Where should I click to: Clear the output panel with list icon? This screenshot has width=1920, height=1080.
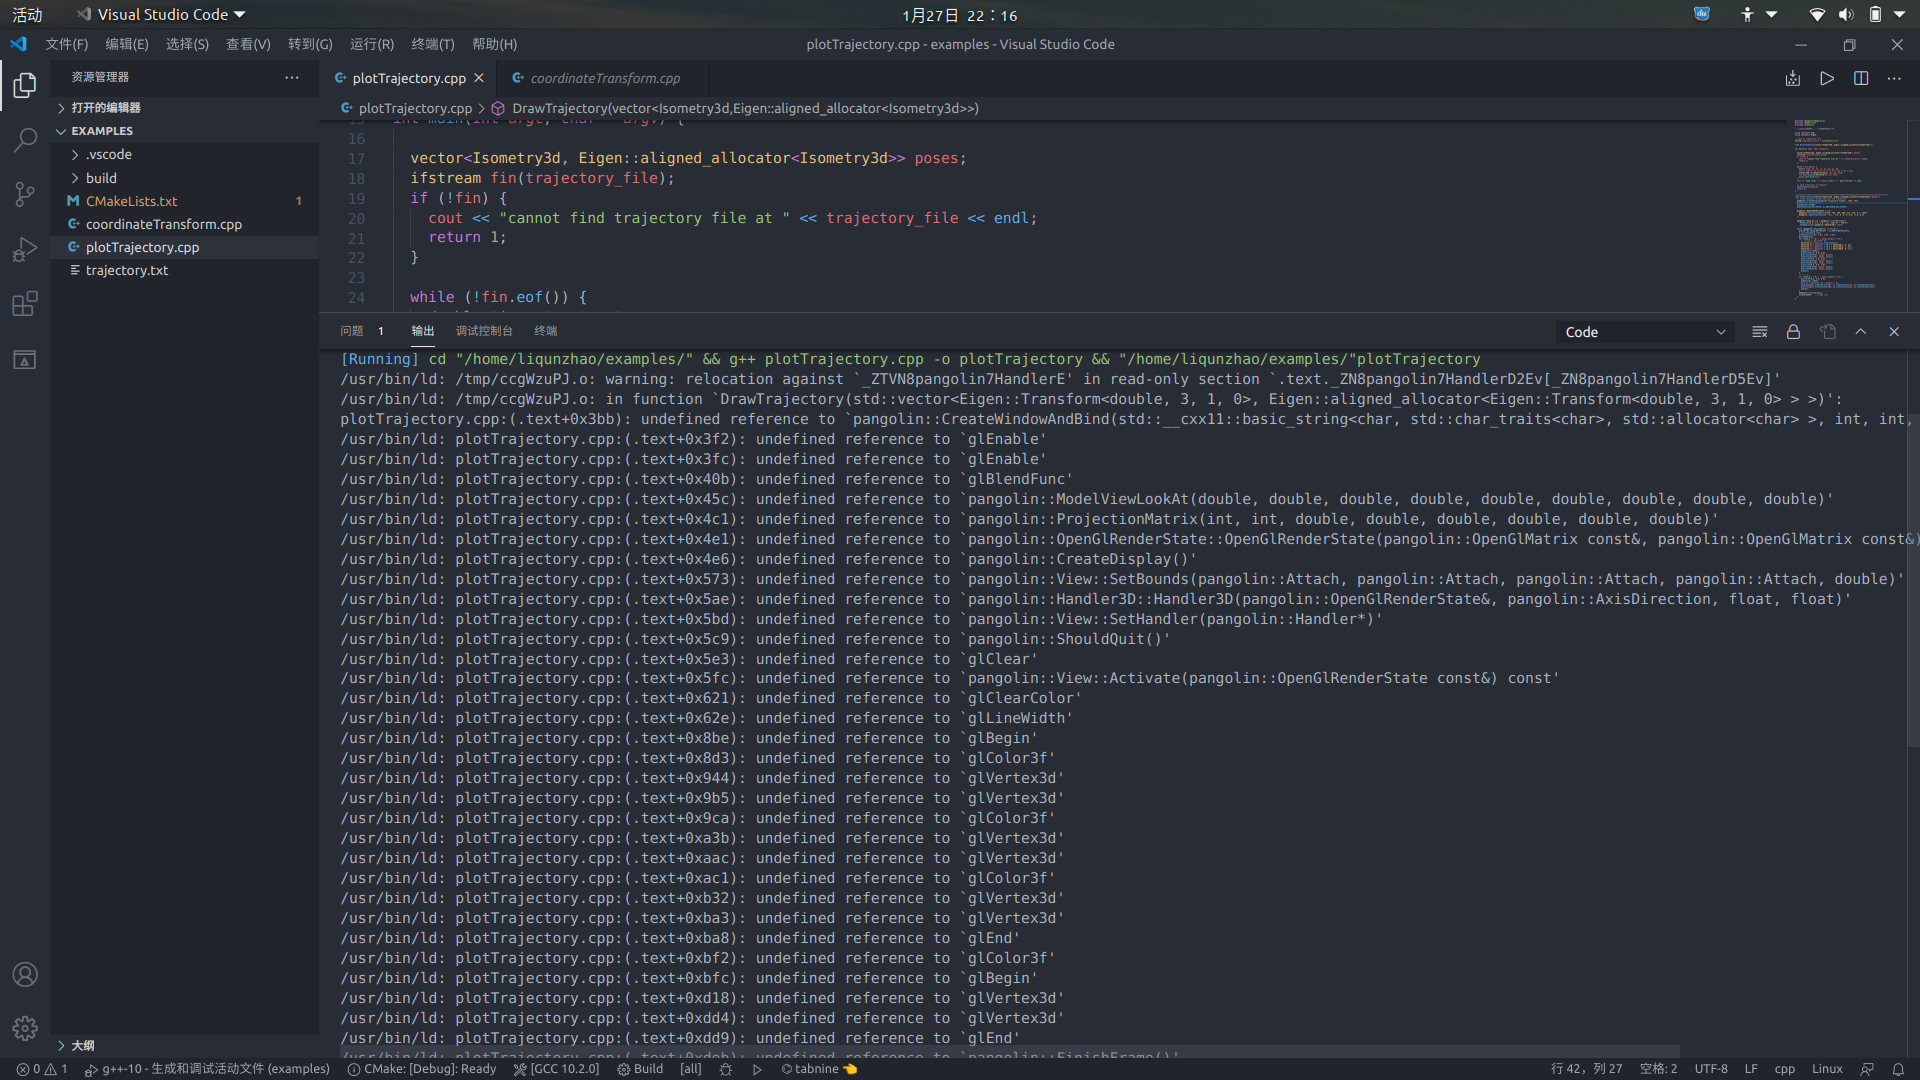1760,332
